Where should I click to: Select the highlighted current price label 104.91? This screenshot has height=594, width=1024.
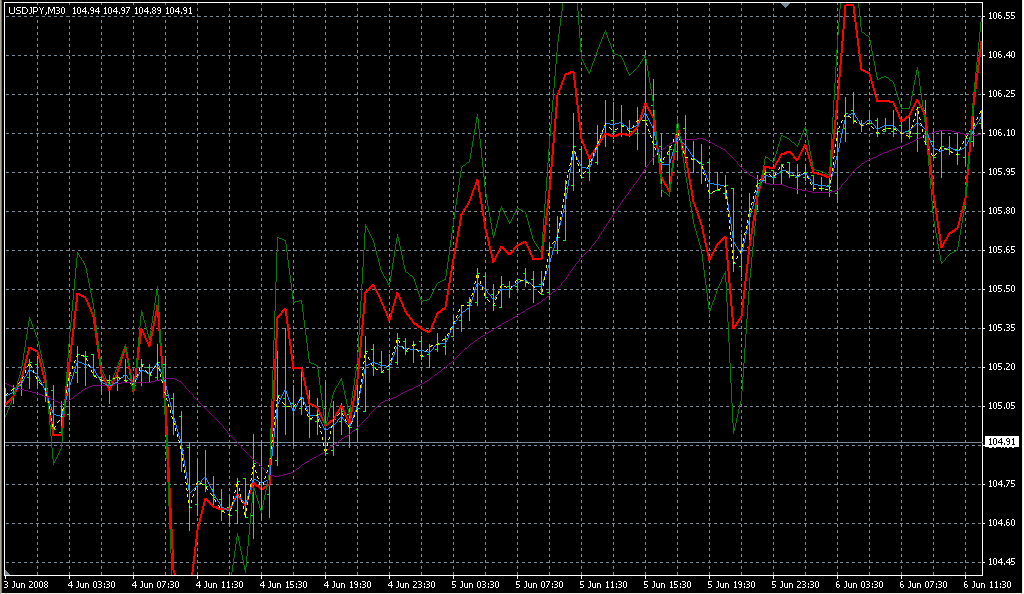click(x=1002, y=442)
